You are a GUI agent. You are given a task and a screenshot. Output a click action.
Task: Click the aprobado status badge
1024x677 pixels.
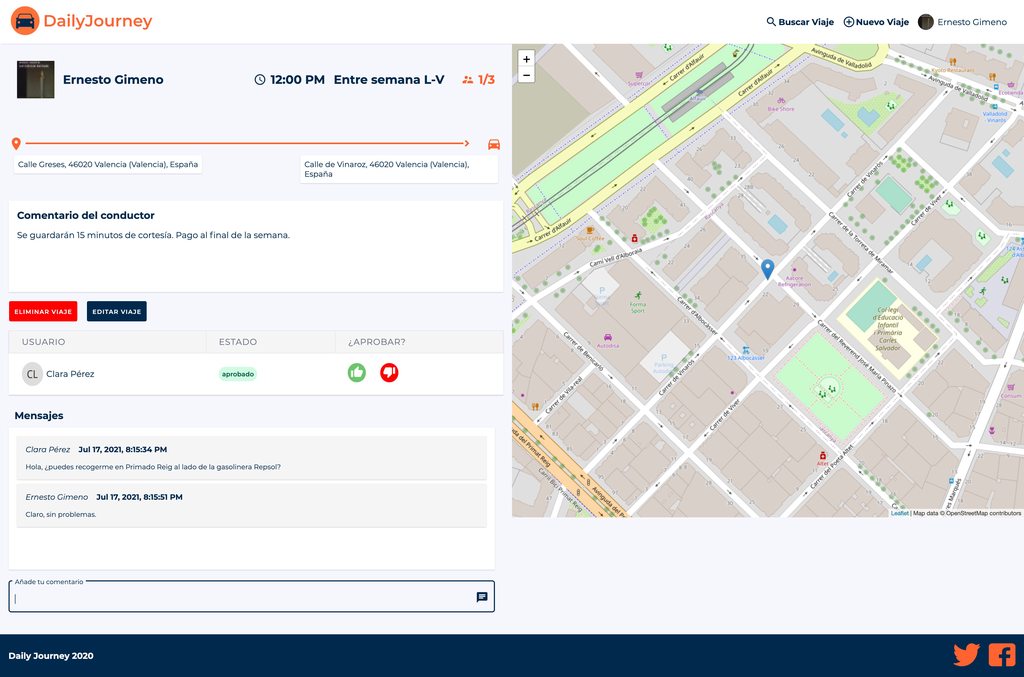(238, 374)
